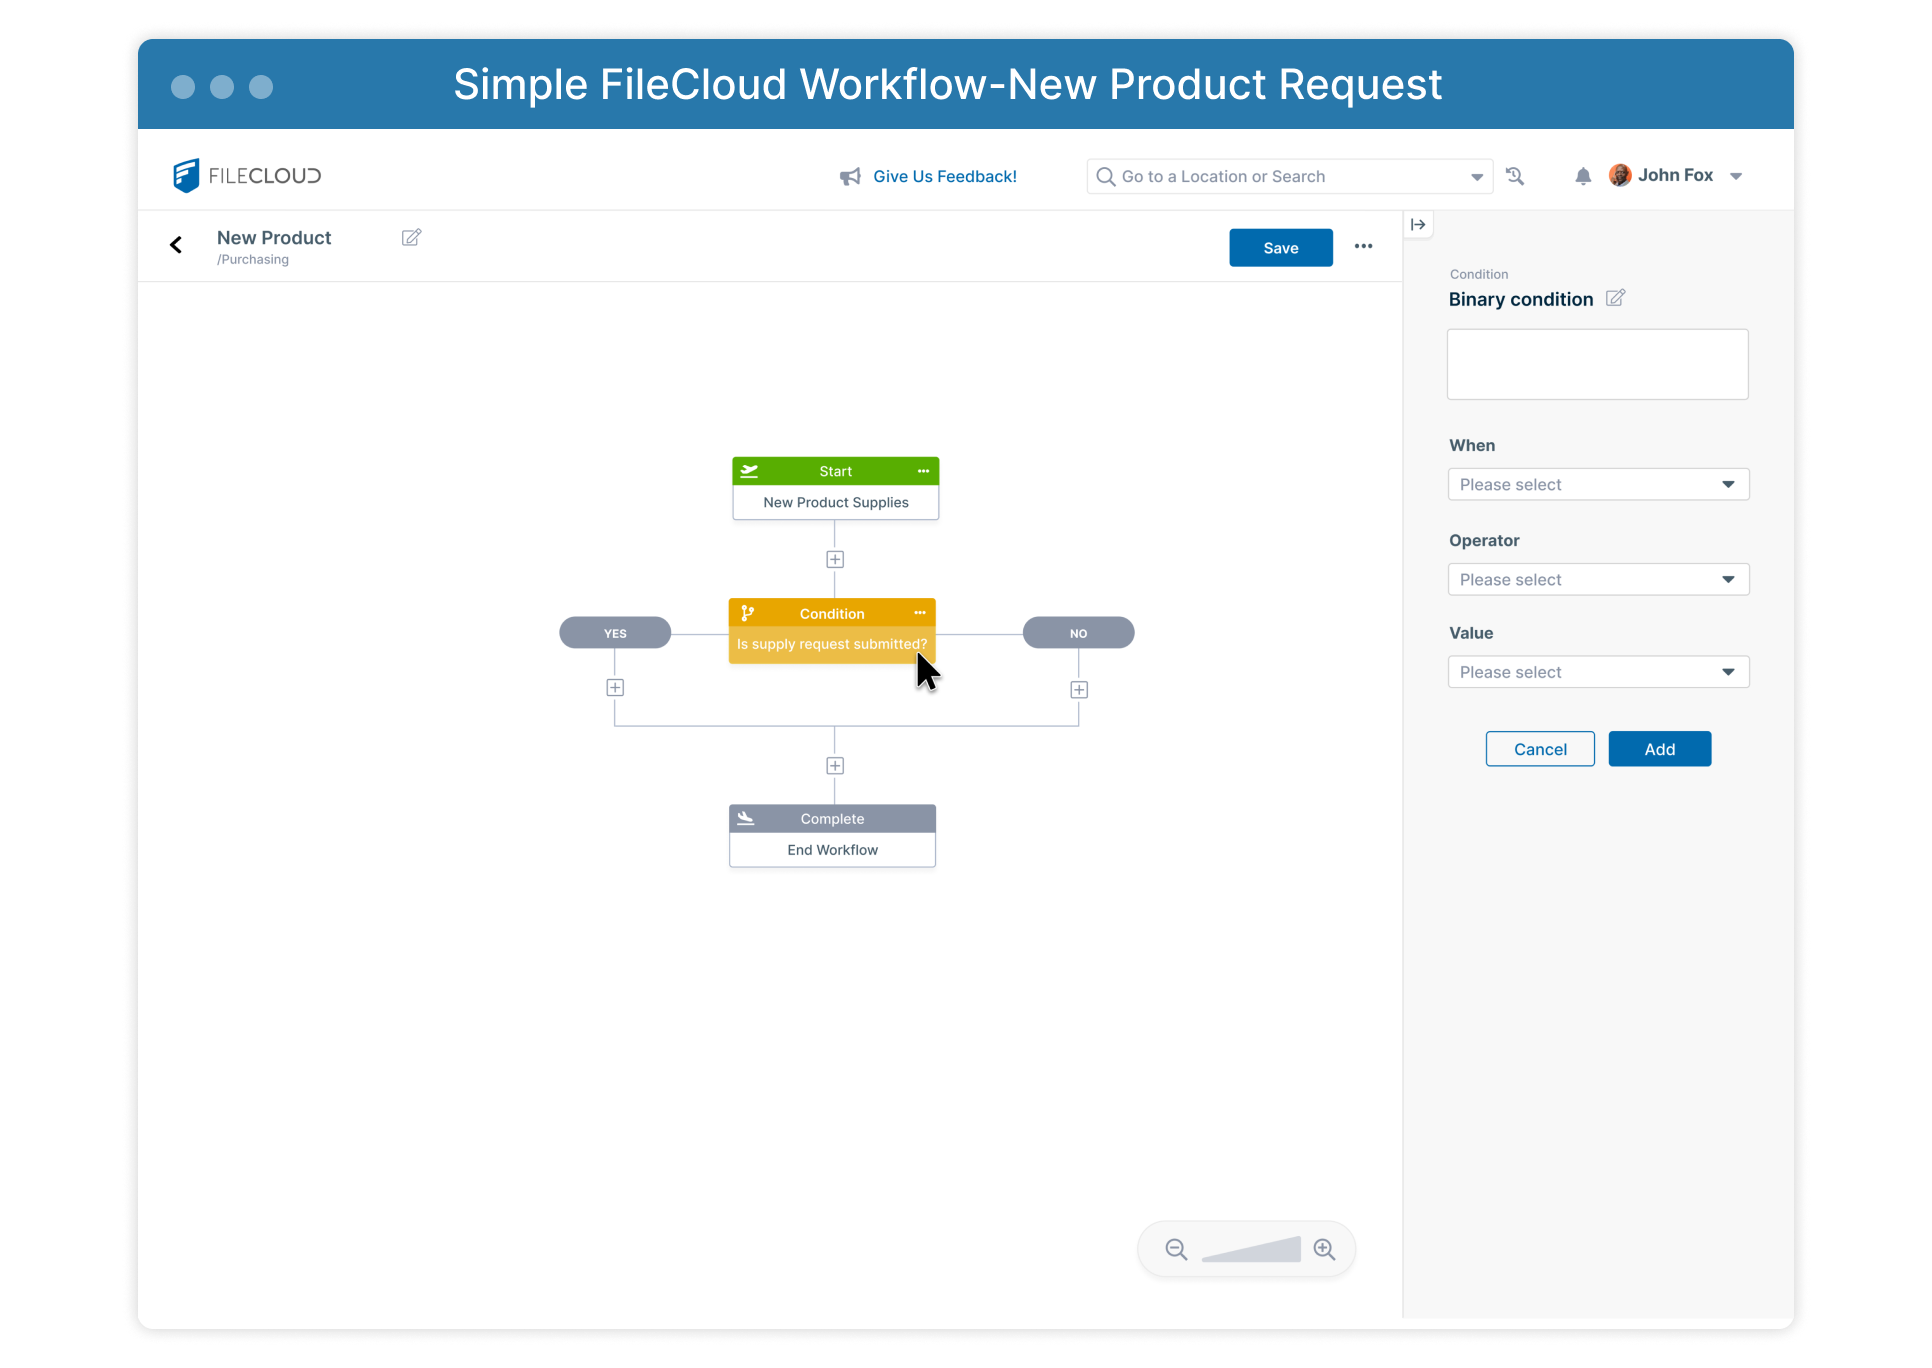Open the advanced search history icon

pos(1515,176)
